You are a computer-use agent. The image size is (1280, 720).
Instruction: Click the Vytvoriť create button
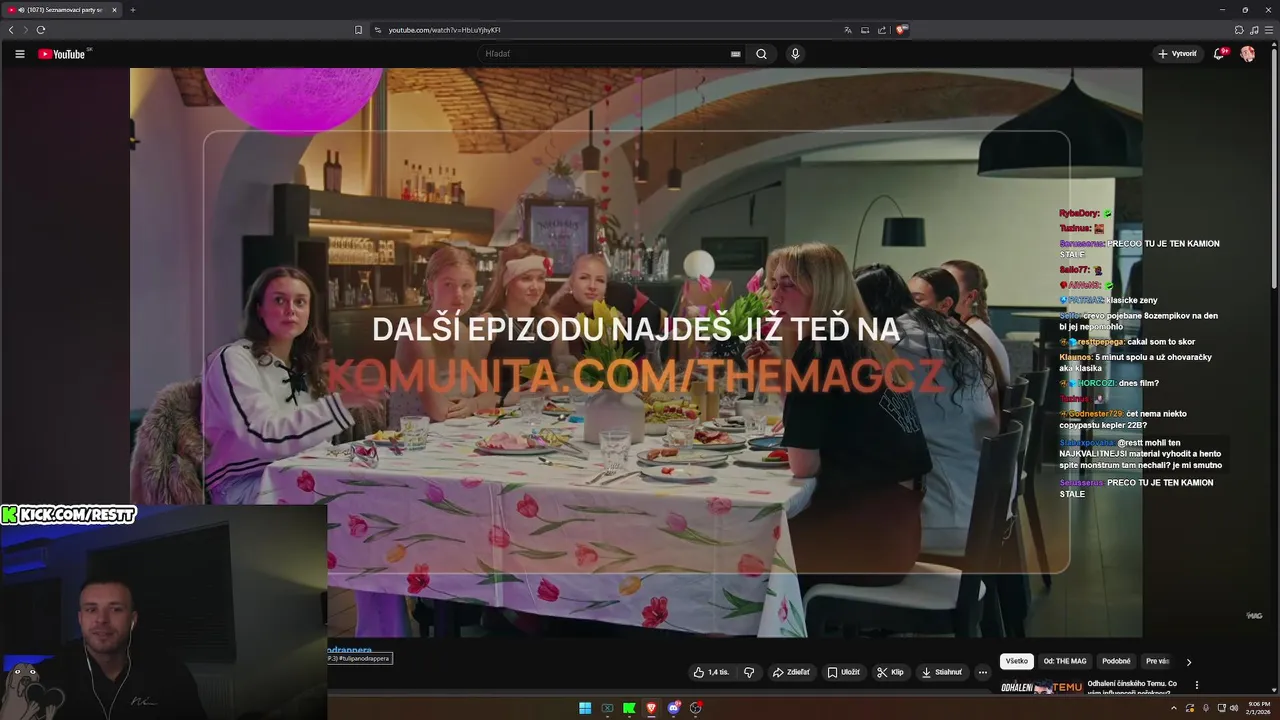(x=1177, y=54)
